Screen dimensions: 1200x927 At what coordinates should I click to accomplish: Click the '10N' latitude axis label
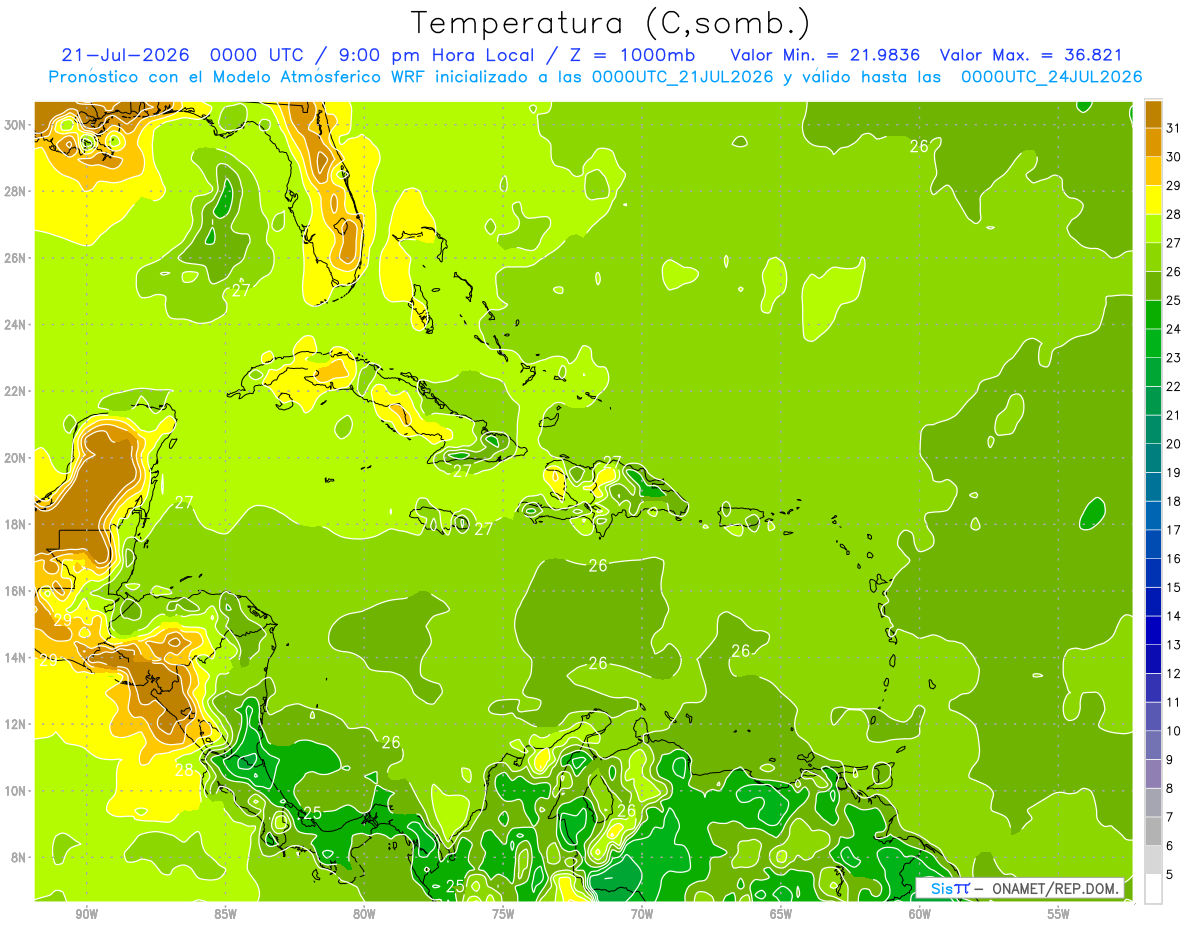(16, 791)
